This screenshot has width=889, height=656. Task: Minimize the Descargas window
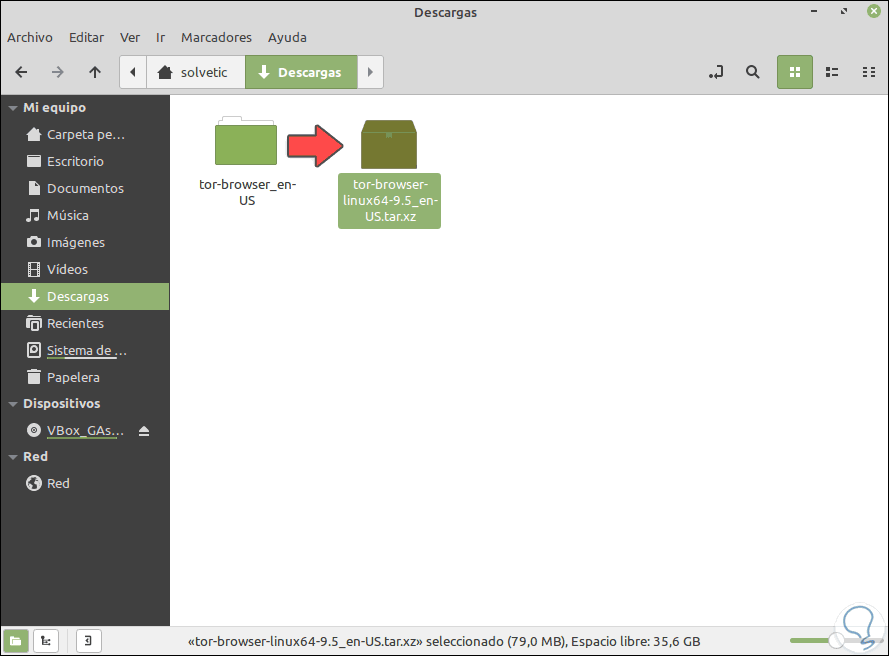pyautogui.click(x=814, y=11)
